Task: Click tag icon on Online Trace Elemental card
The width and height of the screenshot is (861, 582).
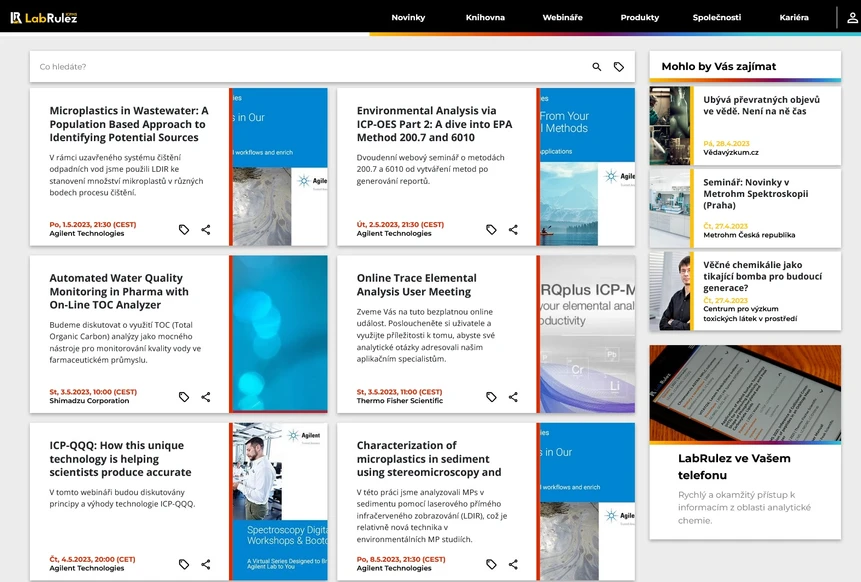Action: click(x=491, y=397)
